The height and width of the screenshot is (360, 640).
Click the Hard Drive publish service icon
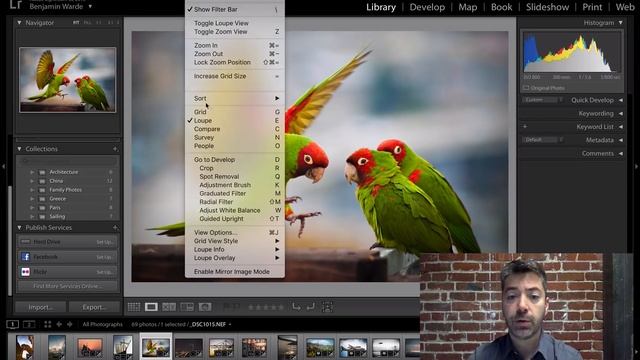(x=25, y=242)
